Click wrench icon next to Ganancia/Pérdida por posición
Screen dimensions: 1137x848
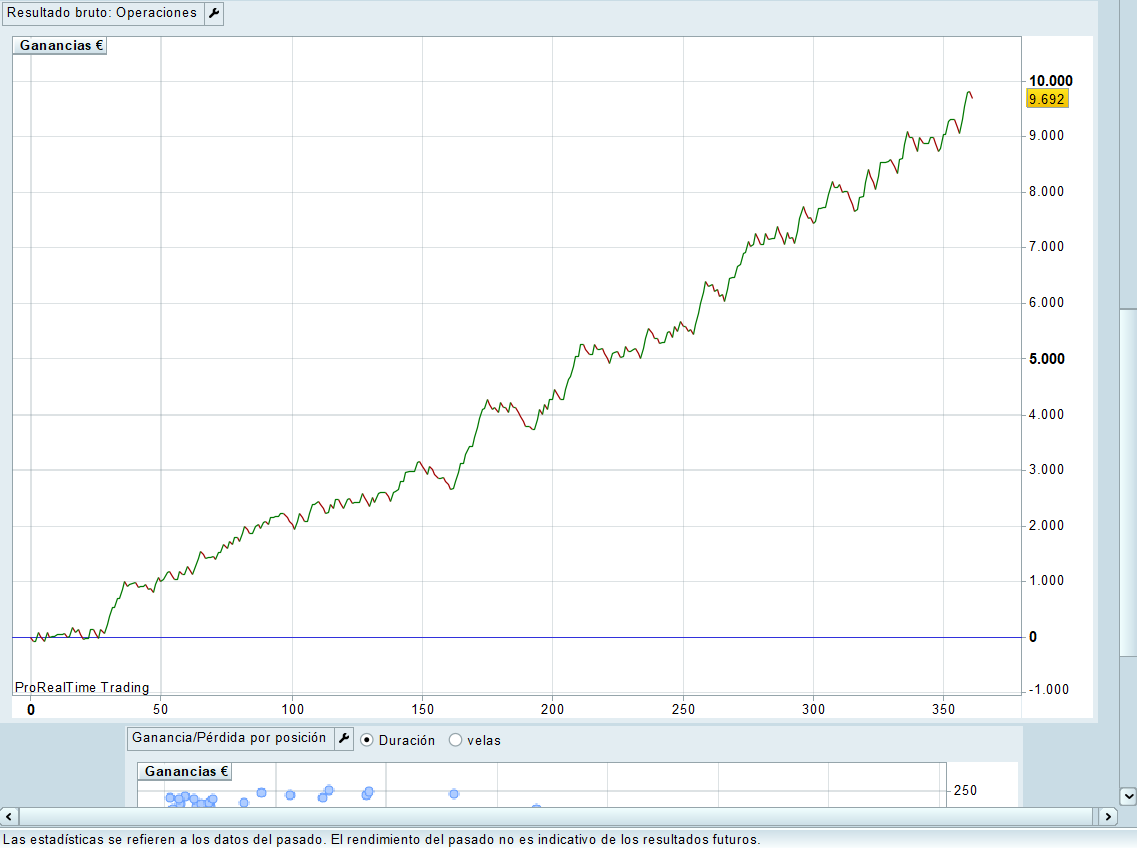[344, 739]
